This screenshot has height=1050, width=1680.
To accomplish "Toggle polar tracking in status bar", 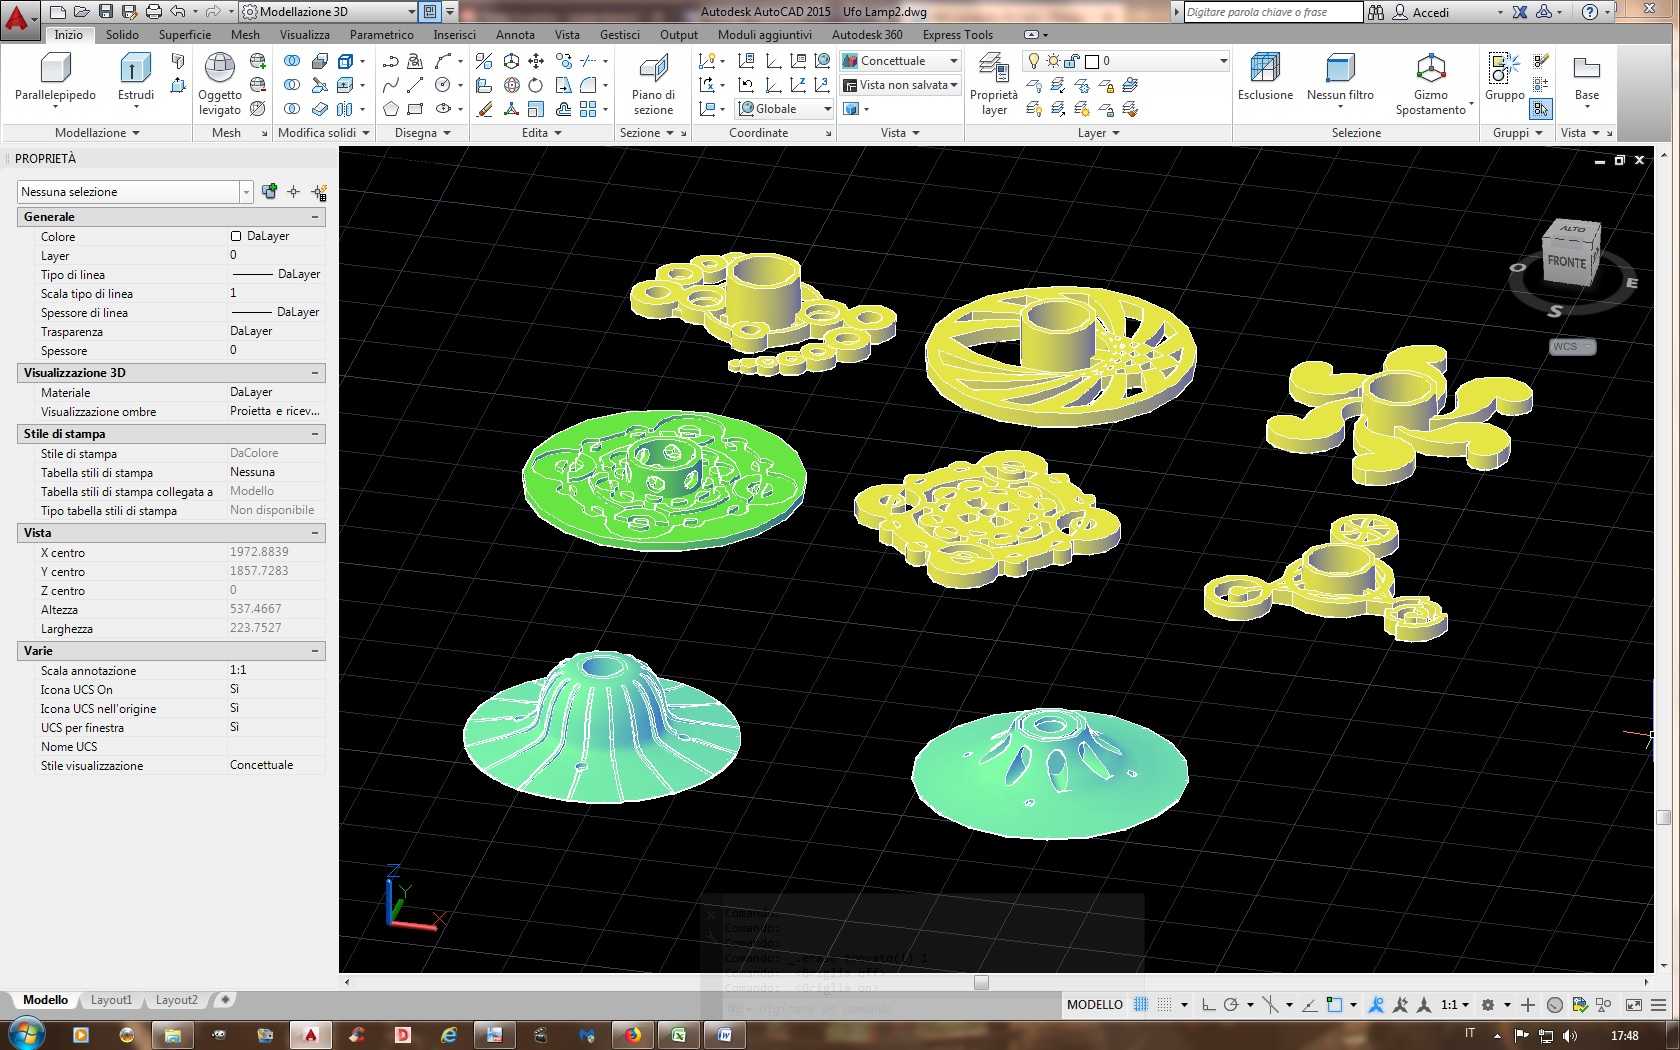I will (1231, 1005).
